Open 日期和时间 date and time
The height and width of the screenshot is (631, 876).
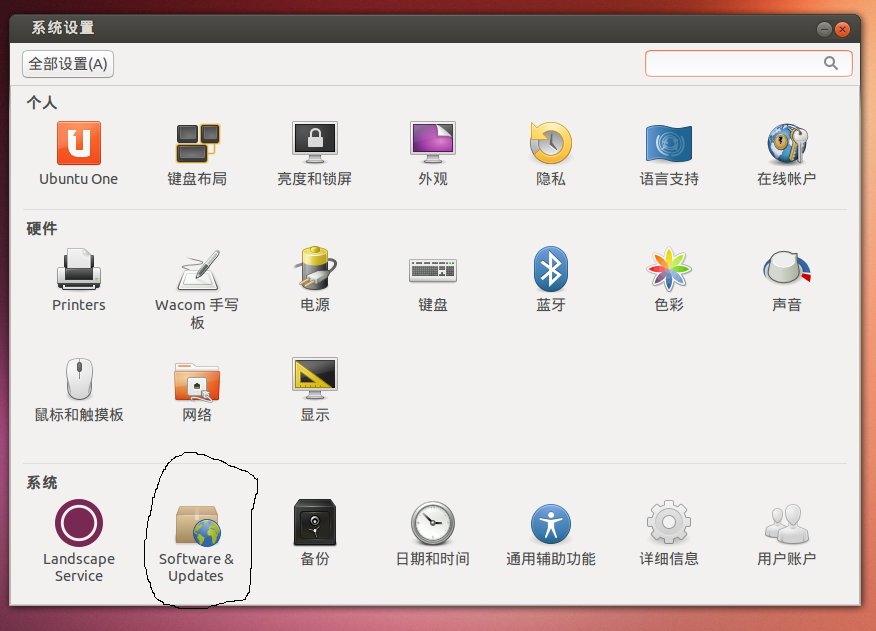point(433,533)
